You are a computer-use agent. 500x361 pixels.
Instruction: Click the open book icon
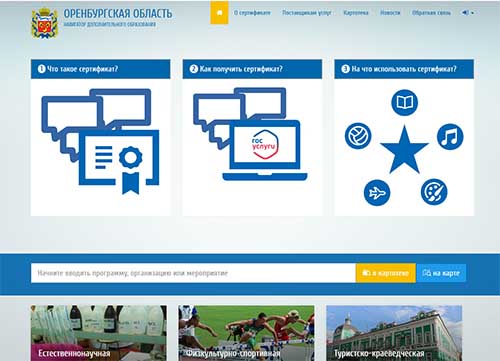(404, 102)
